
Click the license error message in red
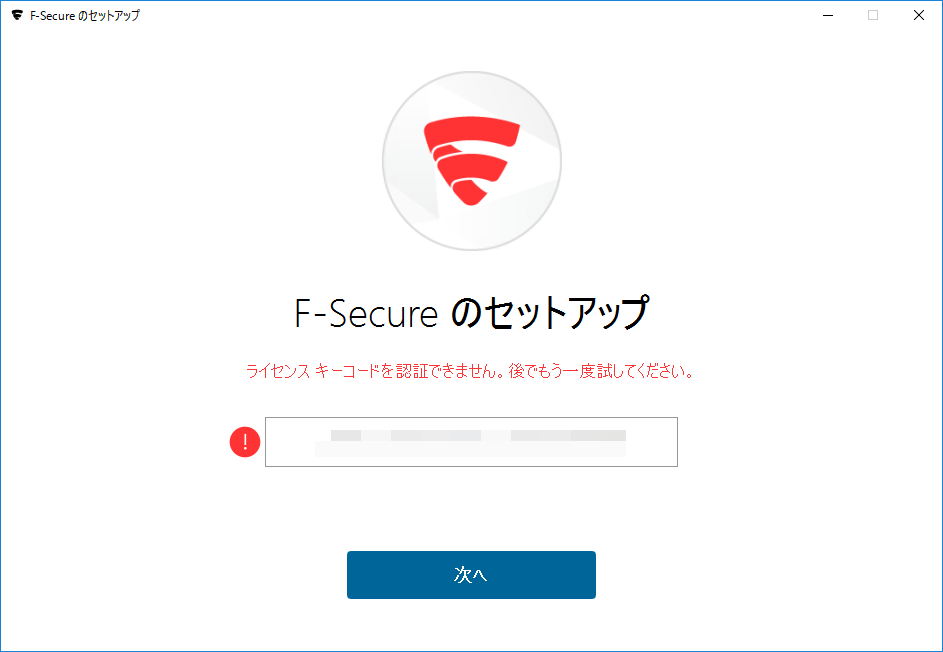[x=471, y=371]
